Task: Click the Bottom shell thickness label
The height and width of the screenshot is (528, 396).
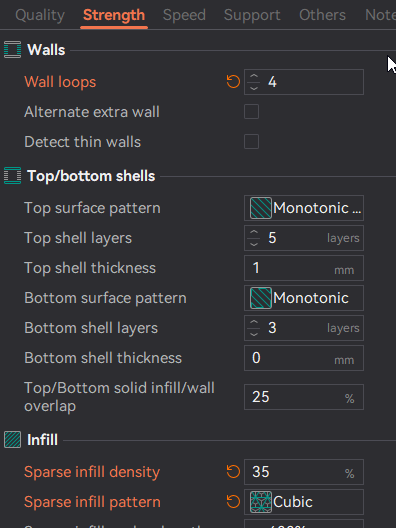Action: pyautogui.click(x=103, y=358)
